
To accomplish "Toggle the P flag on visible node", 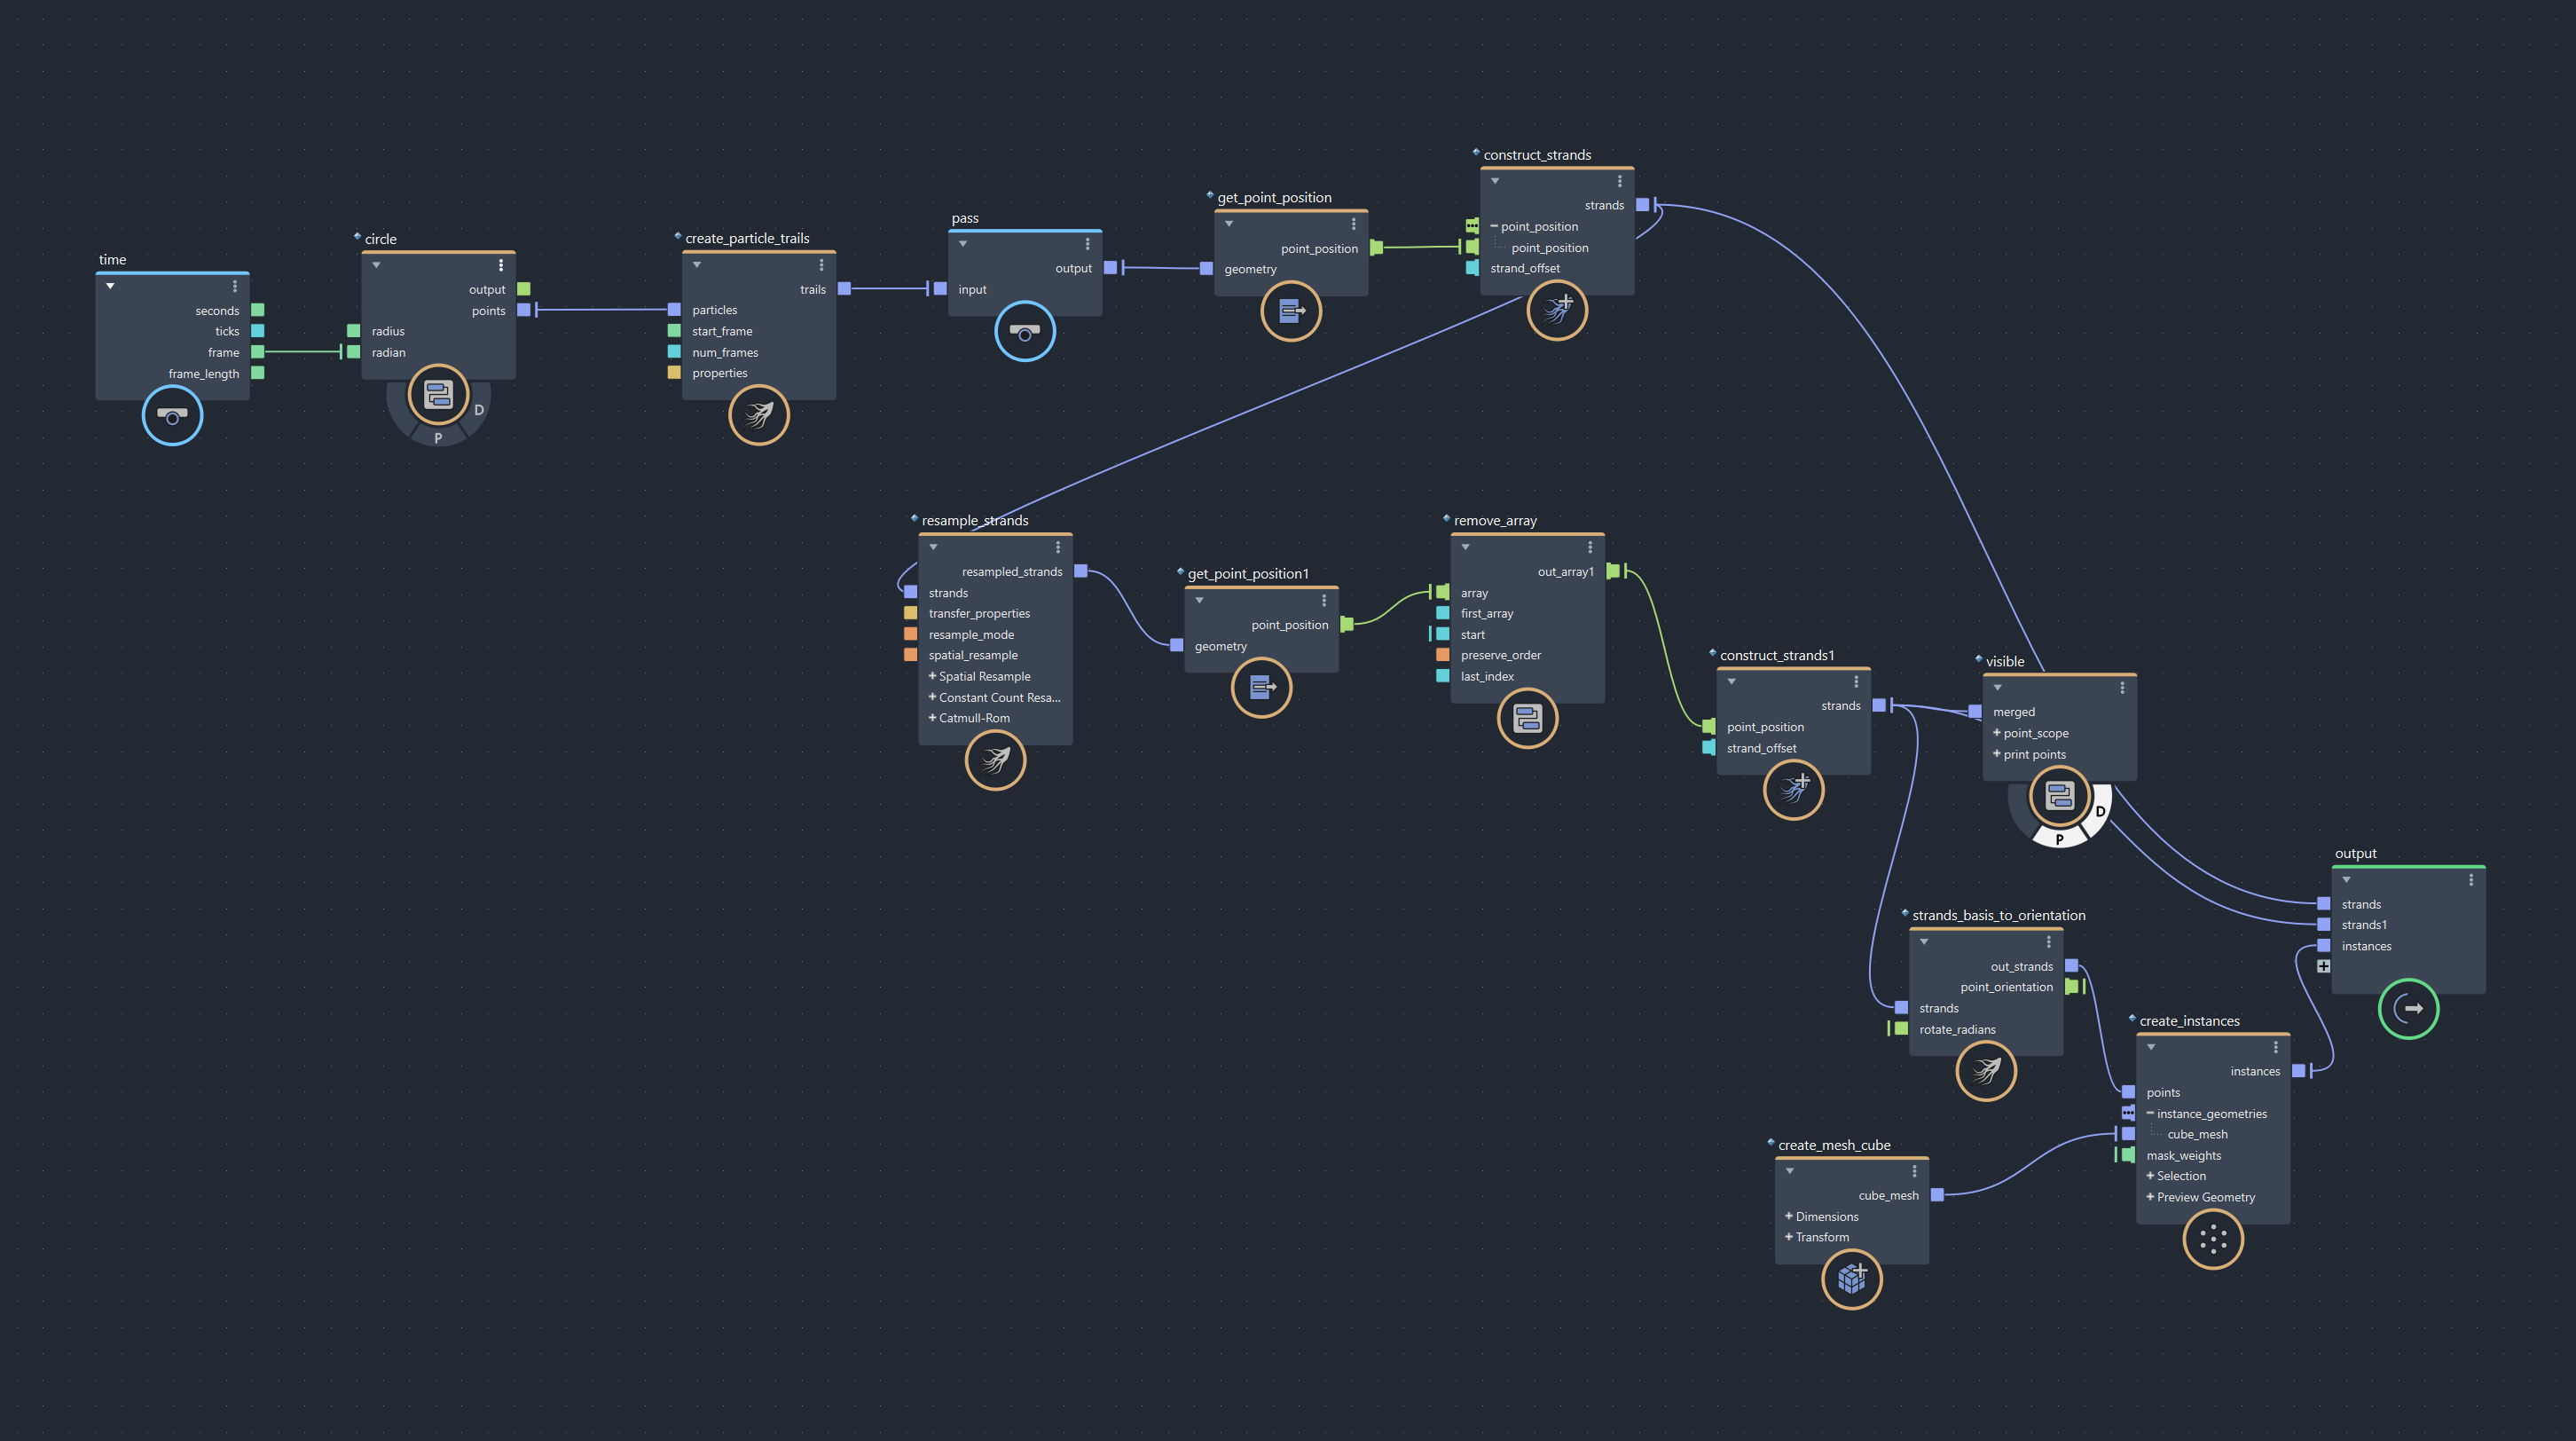I will [x=2059, y=839].
